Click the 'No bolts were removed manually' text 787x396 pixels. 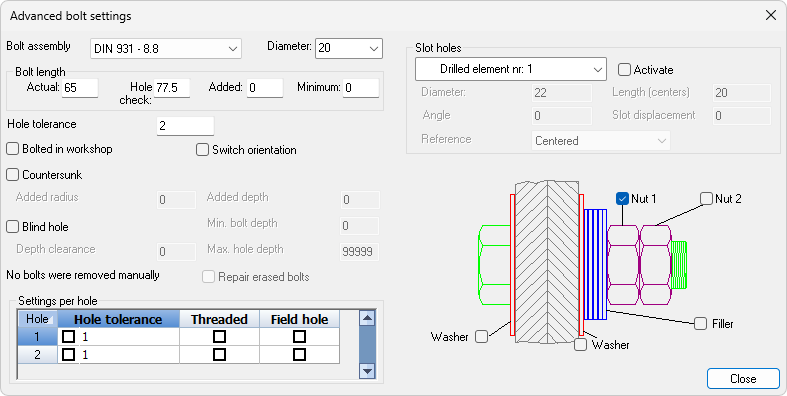tap(83, 275)
